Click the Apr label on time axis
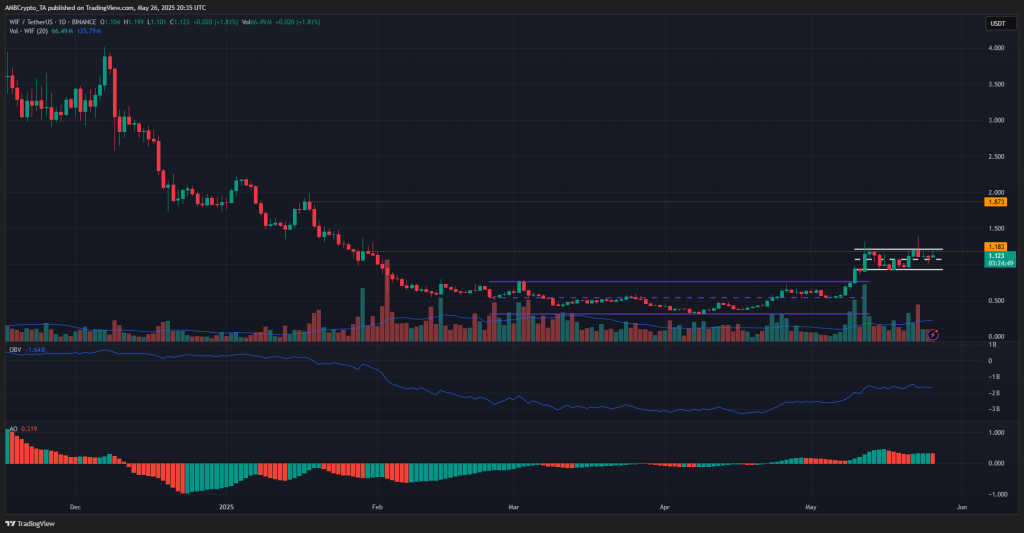The width and height of the screenshot is (1024, 533). point(665,507)
